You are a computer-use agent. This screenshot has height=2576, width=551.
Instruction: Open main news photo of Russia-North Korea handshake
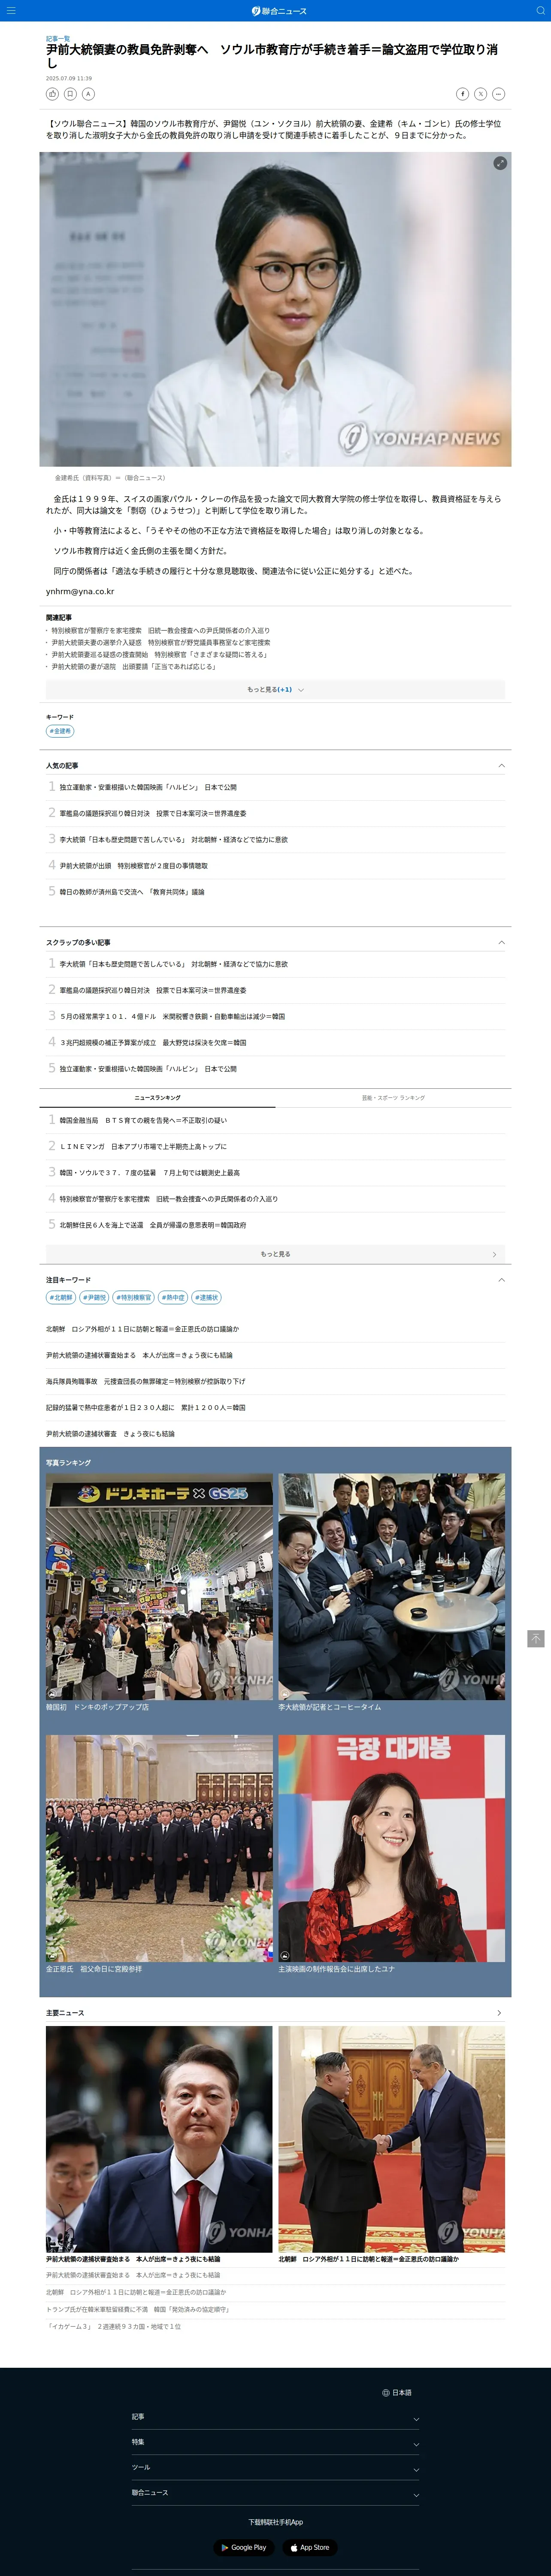[x=391, y=2139]
